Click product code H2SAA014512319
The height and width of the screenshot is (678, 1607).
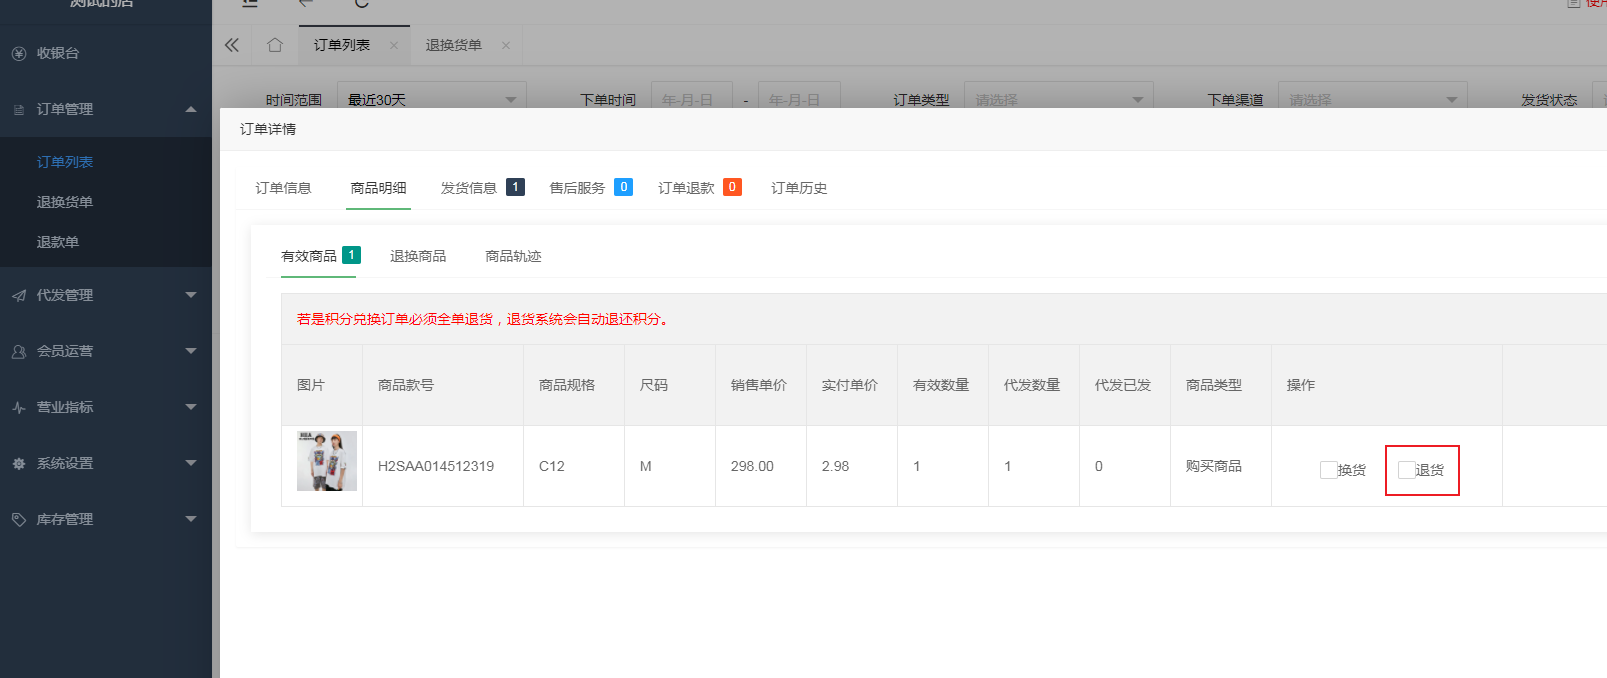436,466
